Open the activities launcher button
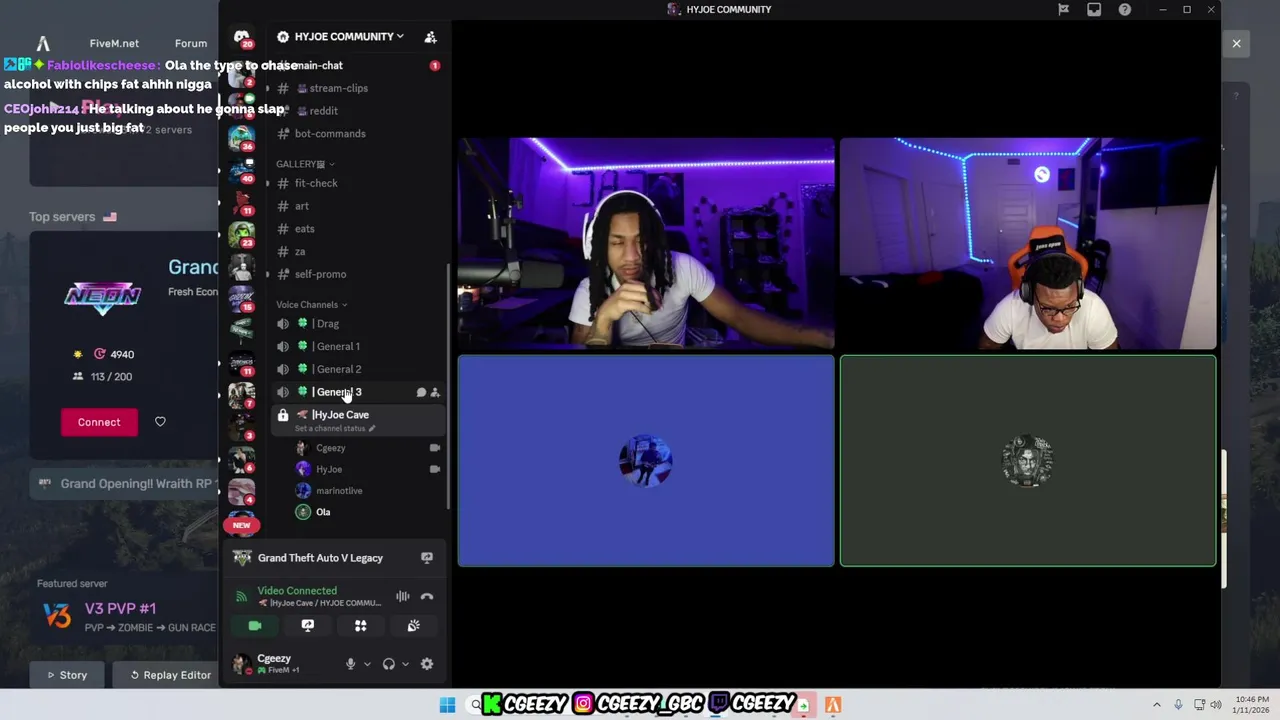1280x720 pixels. [361, 626]
